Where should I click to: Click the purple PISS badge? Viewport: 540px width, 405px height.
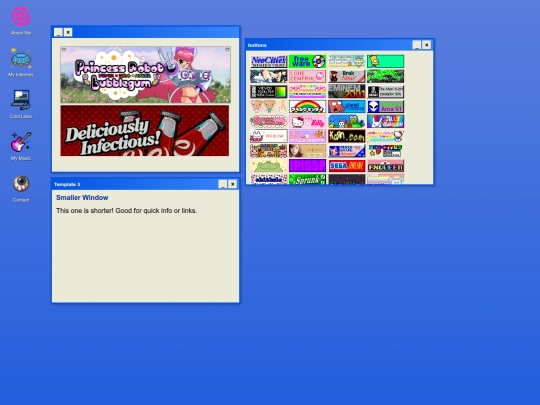pyautogui.click(x=307, y=166)
